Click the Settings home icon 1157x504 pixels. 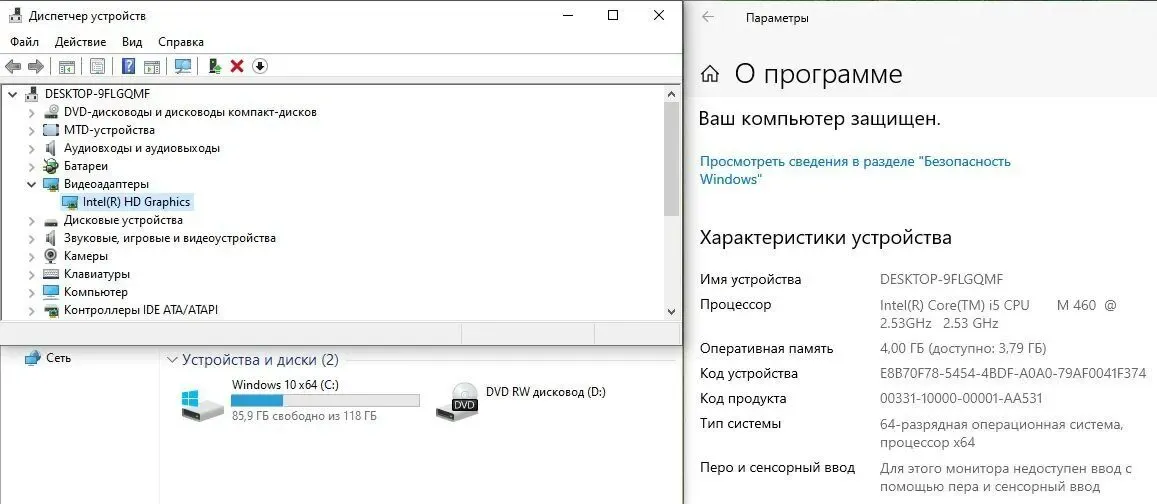pyautogui.click(x=710, y=74)
